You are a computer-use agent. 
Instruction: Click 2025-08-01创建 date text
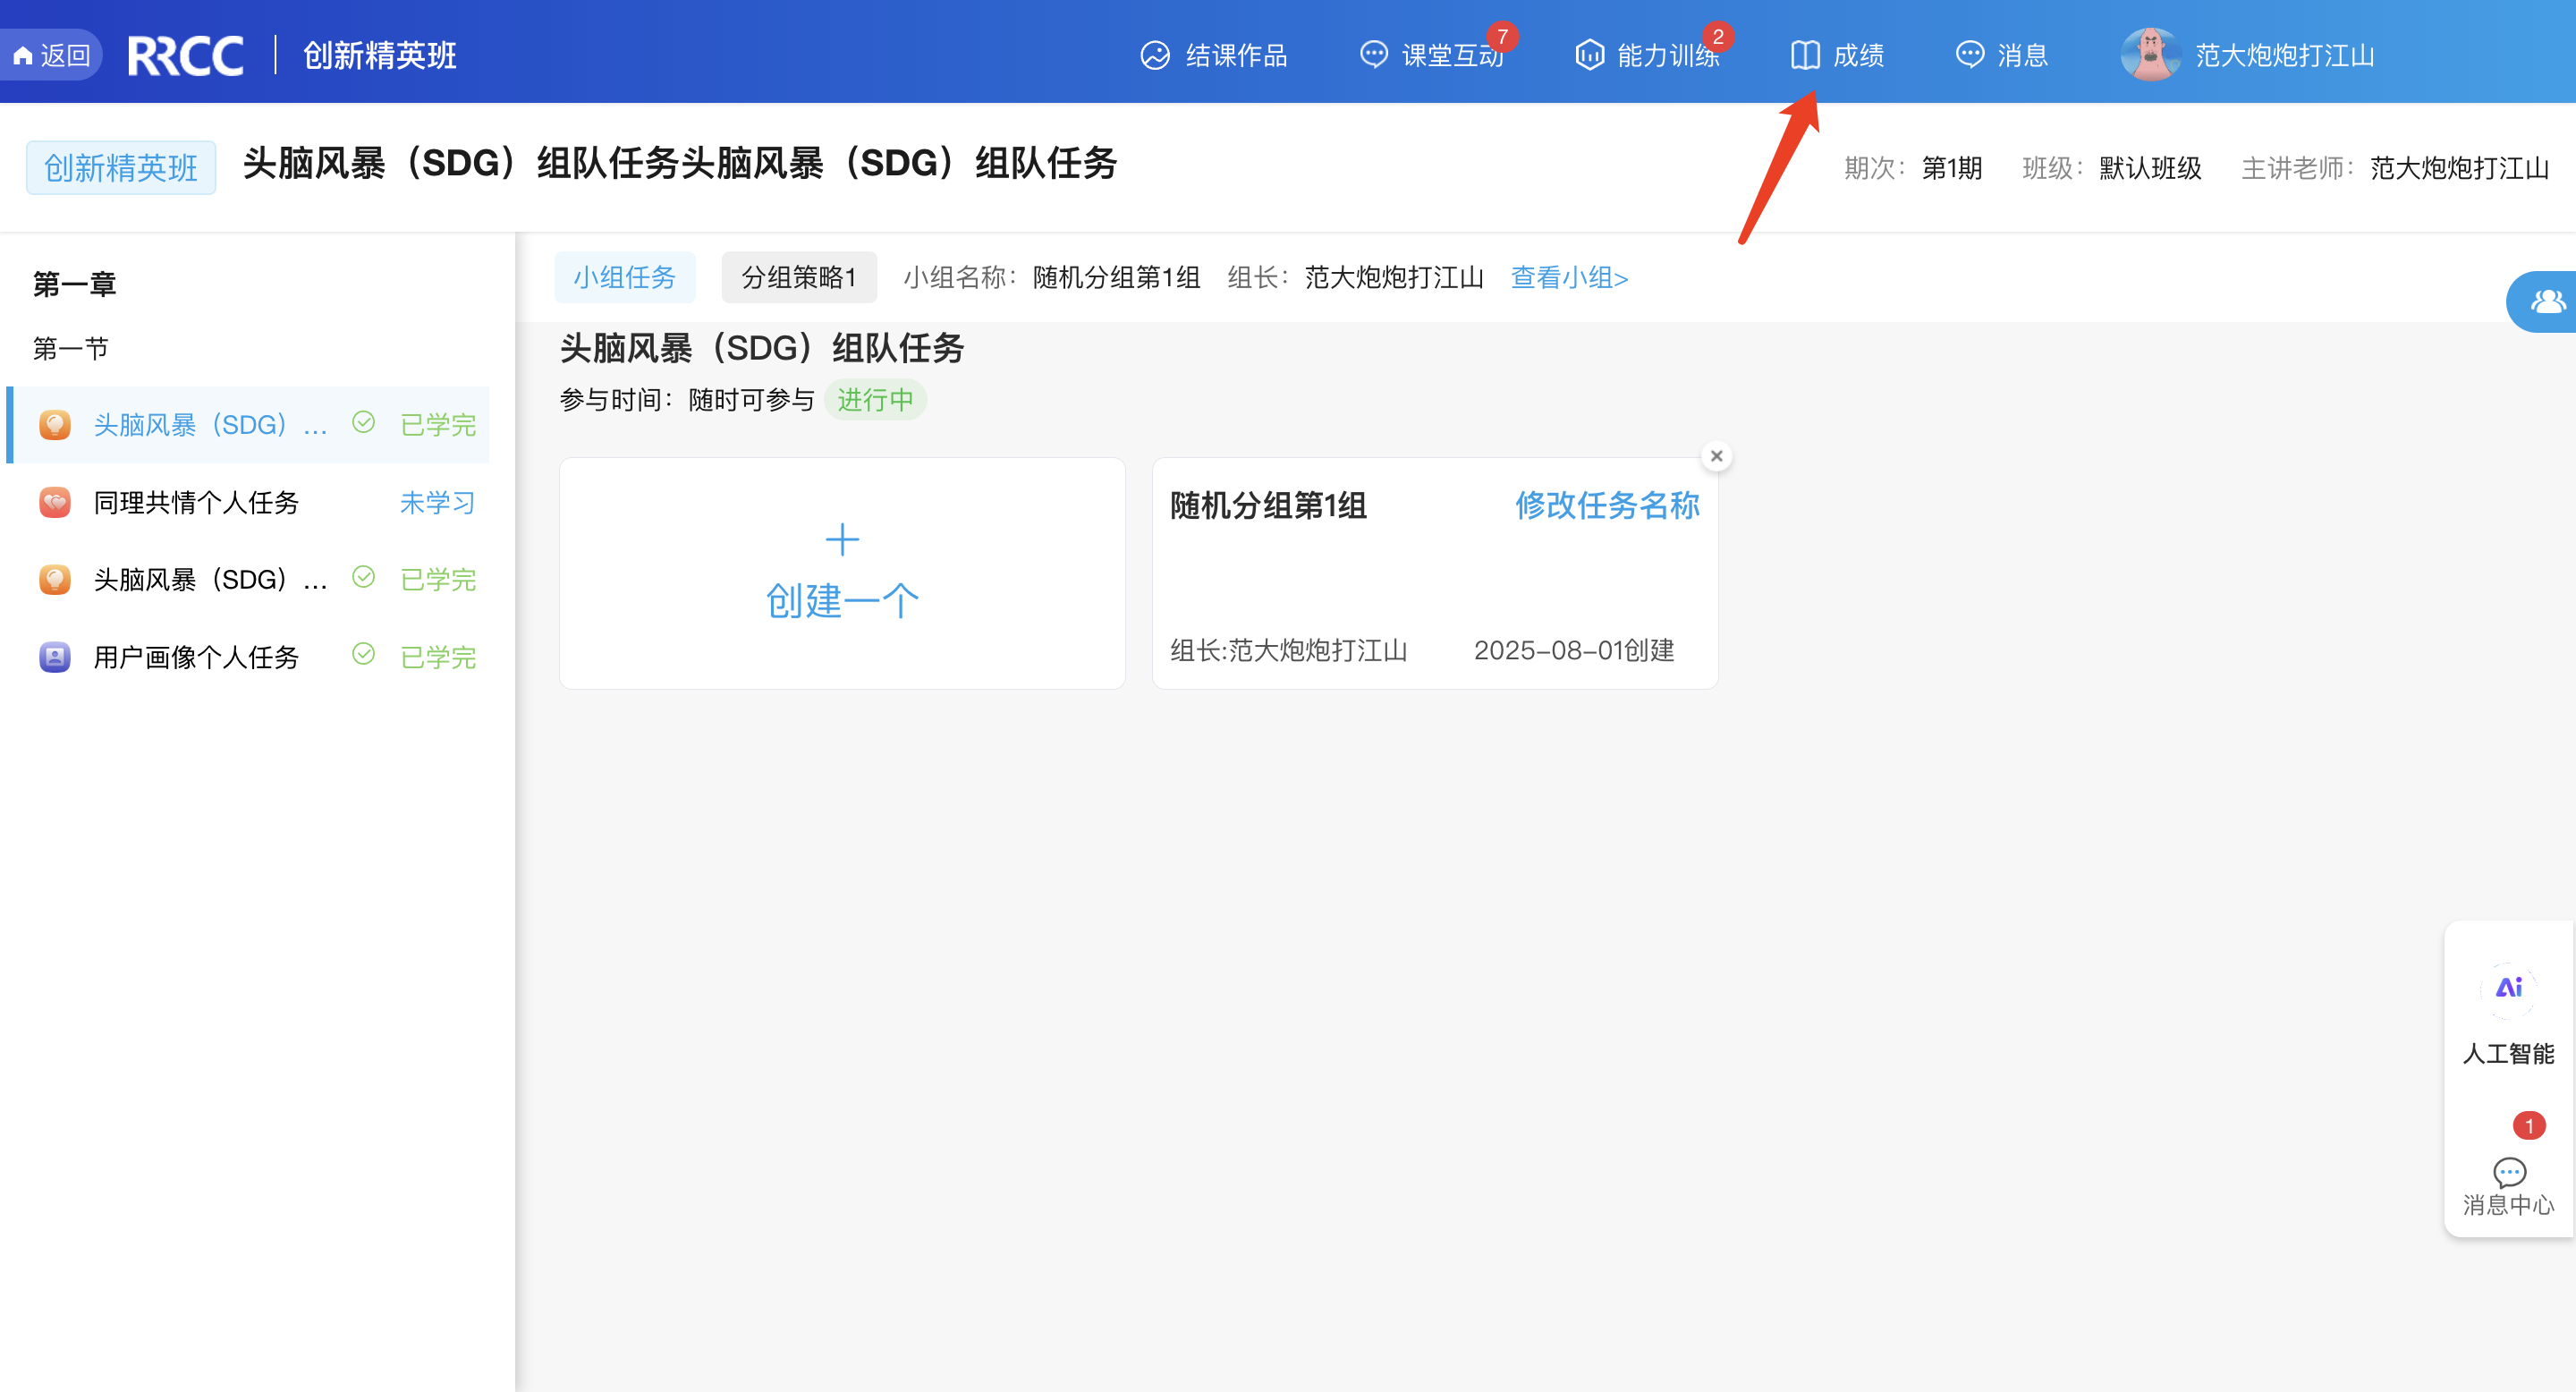click(1574, 650)
